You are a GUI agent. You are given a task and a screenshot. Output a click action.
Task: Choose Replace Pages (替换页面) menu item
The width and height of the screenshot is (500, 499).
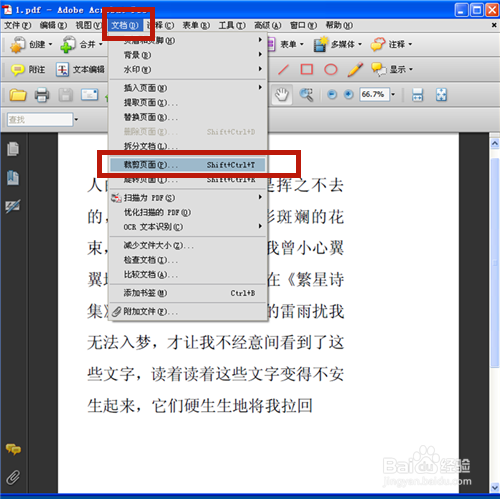click(188, 117)
